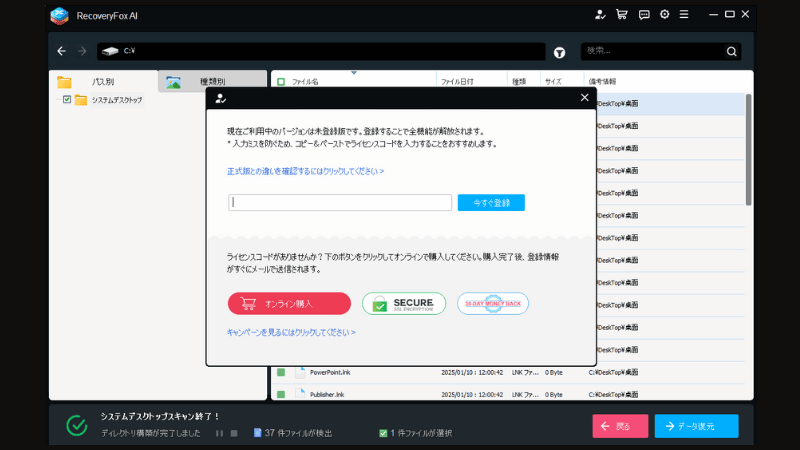
Task: Toggle the PowerPoint.lnk checkbox
Action: (281, 372)
